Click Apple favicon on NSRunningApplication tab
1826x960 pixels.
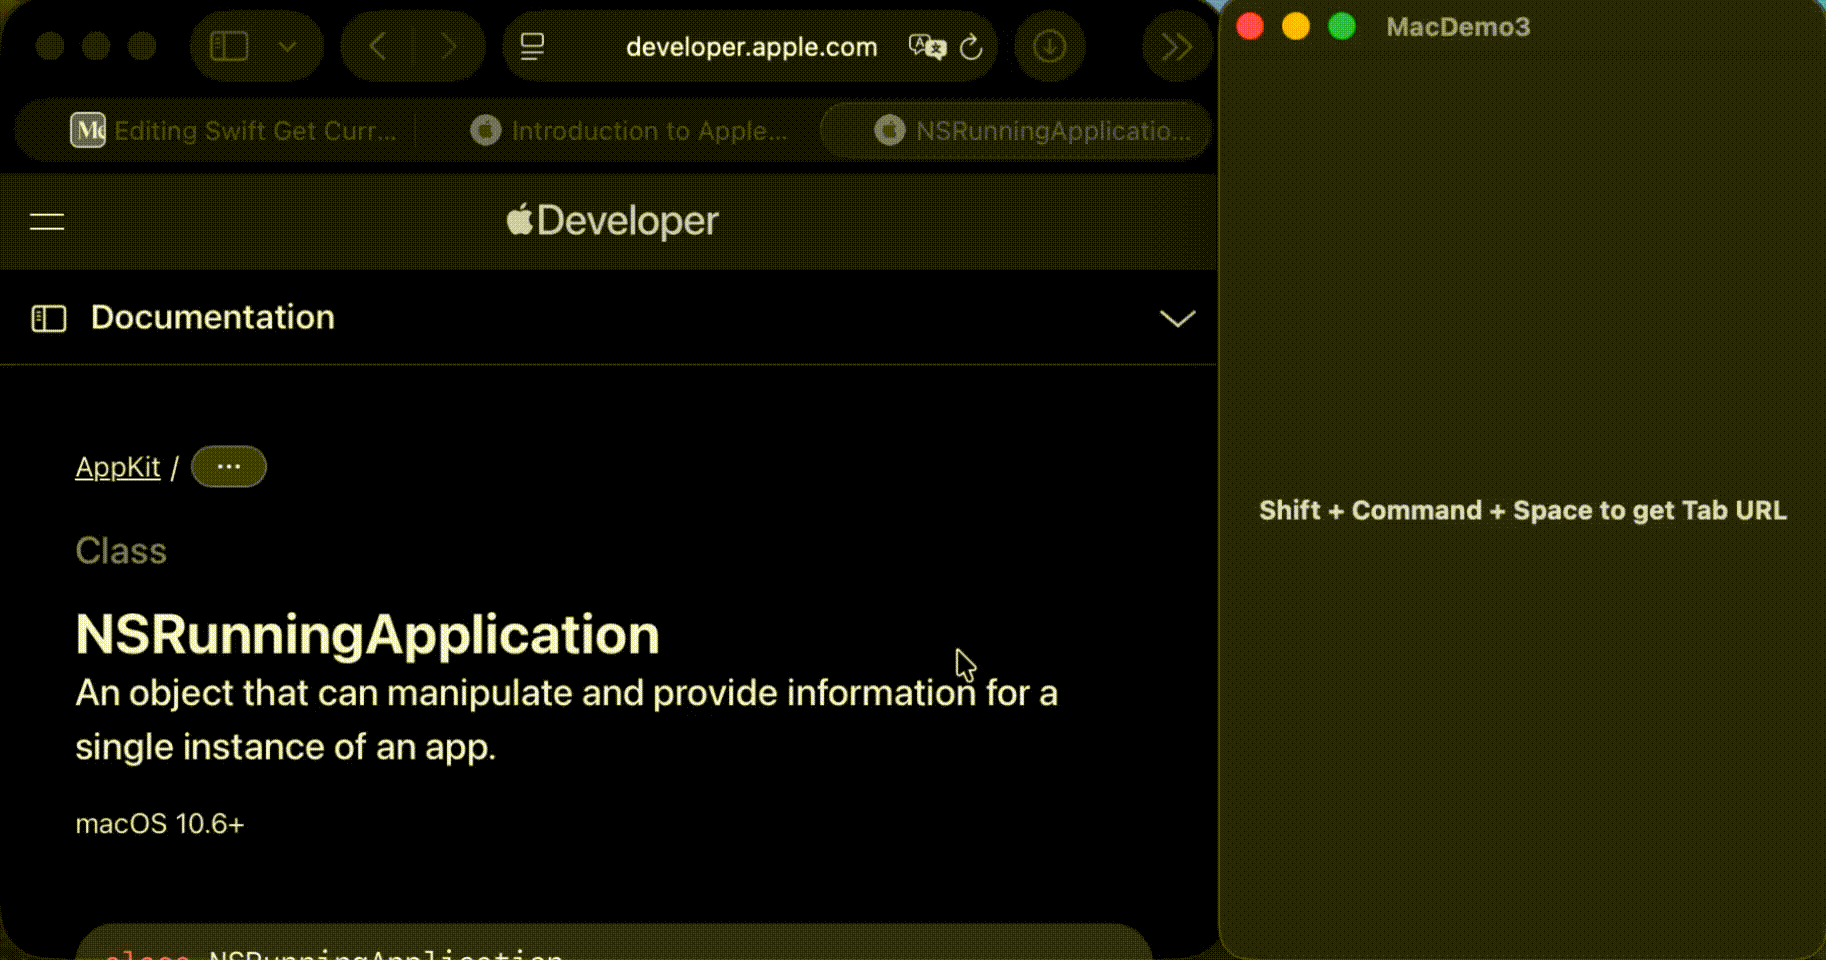coord(890,130)
